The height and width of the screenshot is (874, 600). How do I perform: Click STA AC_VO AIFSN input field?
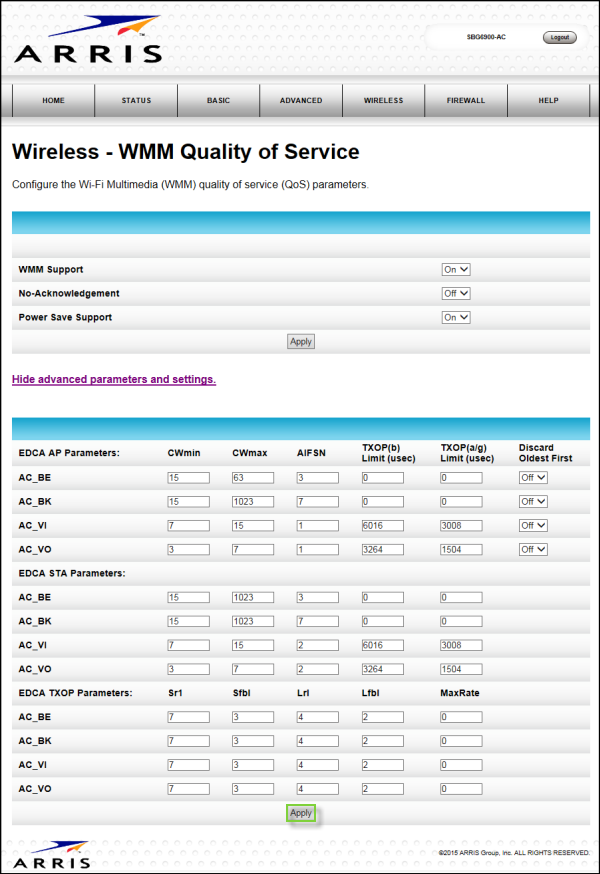click(318, 669)
